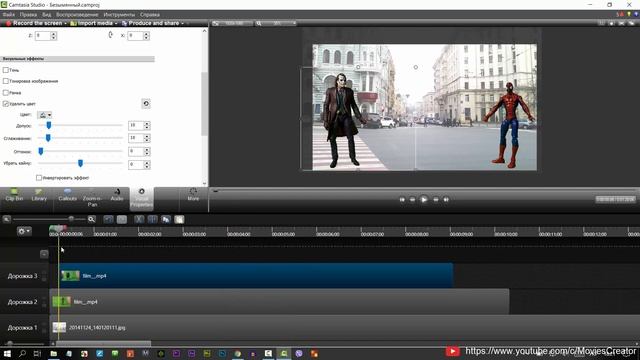Open the Вид menu
This screenshot has height=360, width=640.
pyautogui.click(x=47, y=14)
